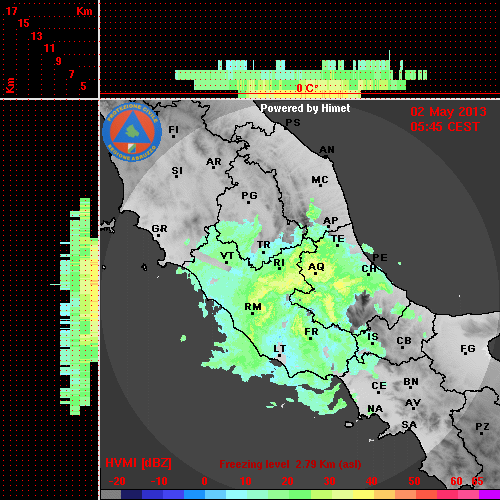Click the '65' dBZ scale value
500x500 pixels.
tap(477, 481)
